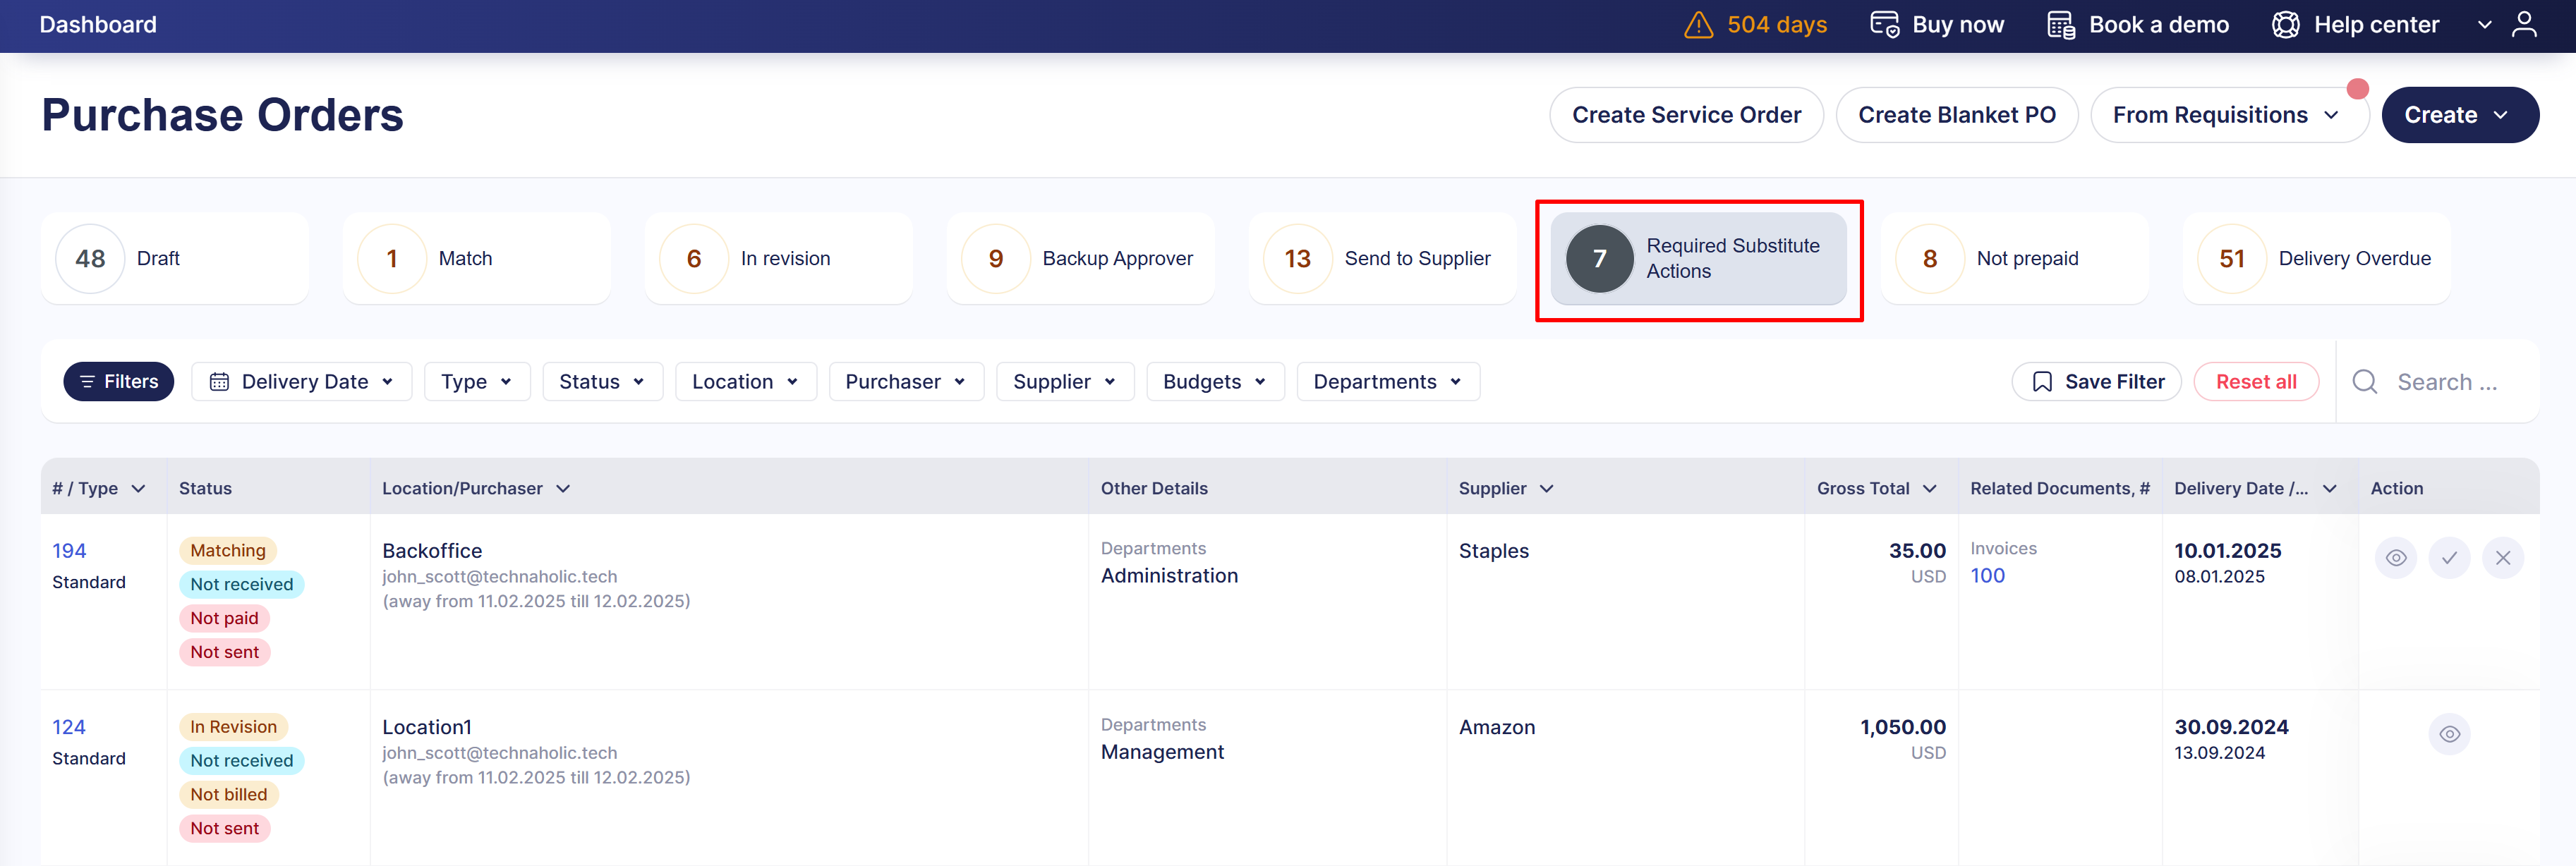Image resolution: width=2576 pixels, height=866 pixels.
Task: Click Administration department text
Action: tap(1169, 576)
